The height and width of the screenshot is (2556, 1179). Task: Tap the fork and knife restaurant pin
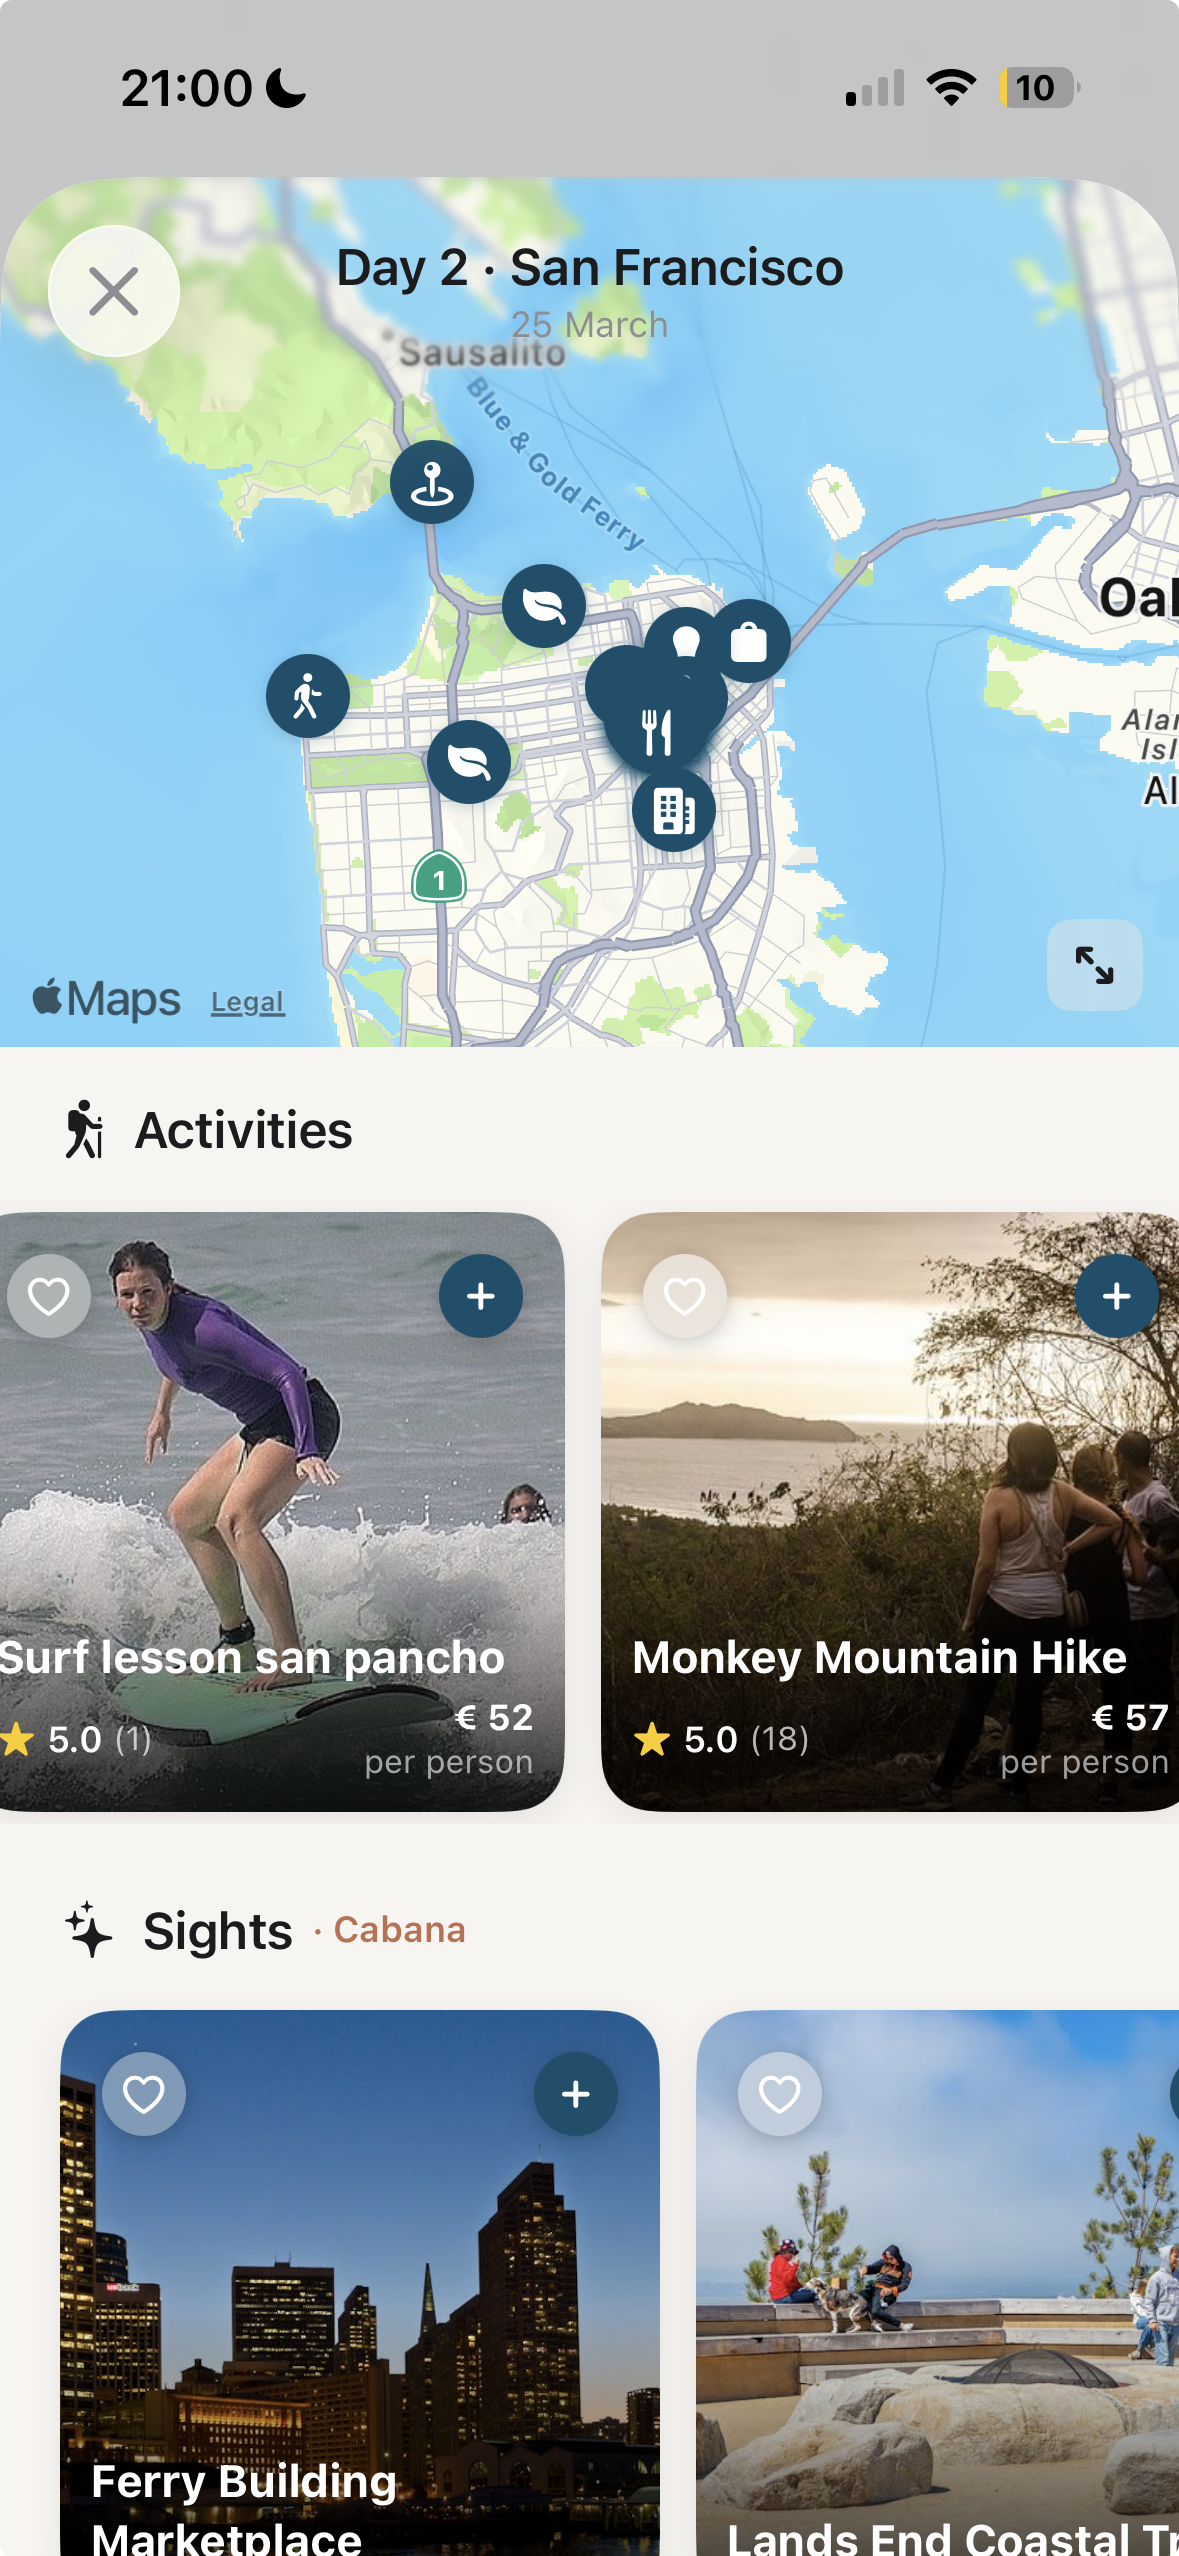tap(657, 732)
